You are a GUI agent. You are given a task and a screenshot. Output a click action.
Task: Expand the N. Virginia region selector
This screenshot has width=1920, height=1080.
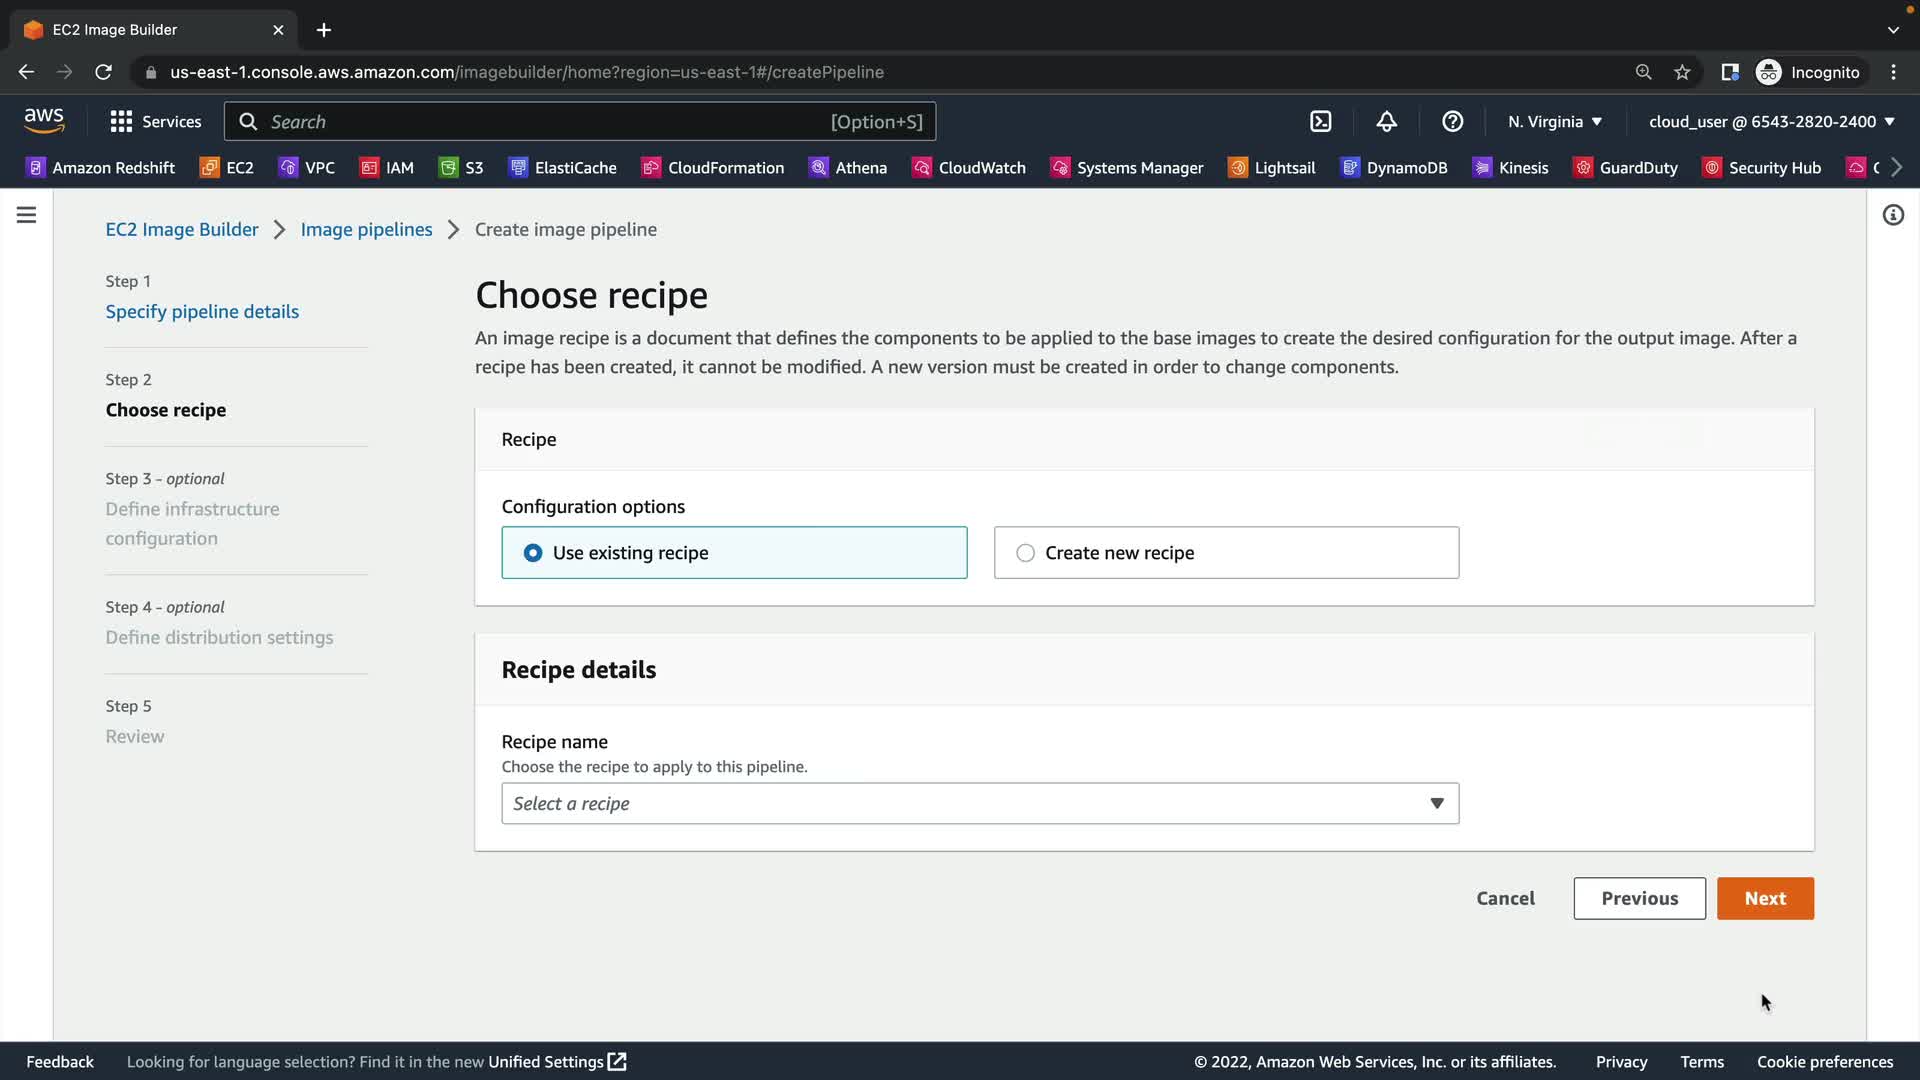click(1554, 121)
